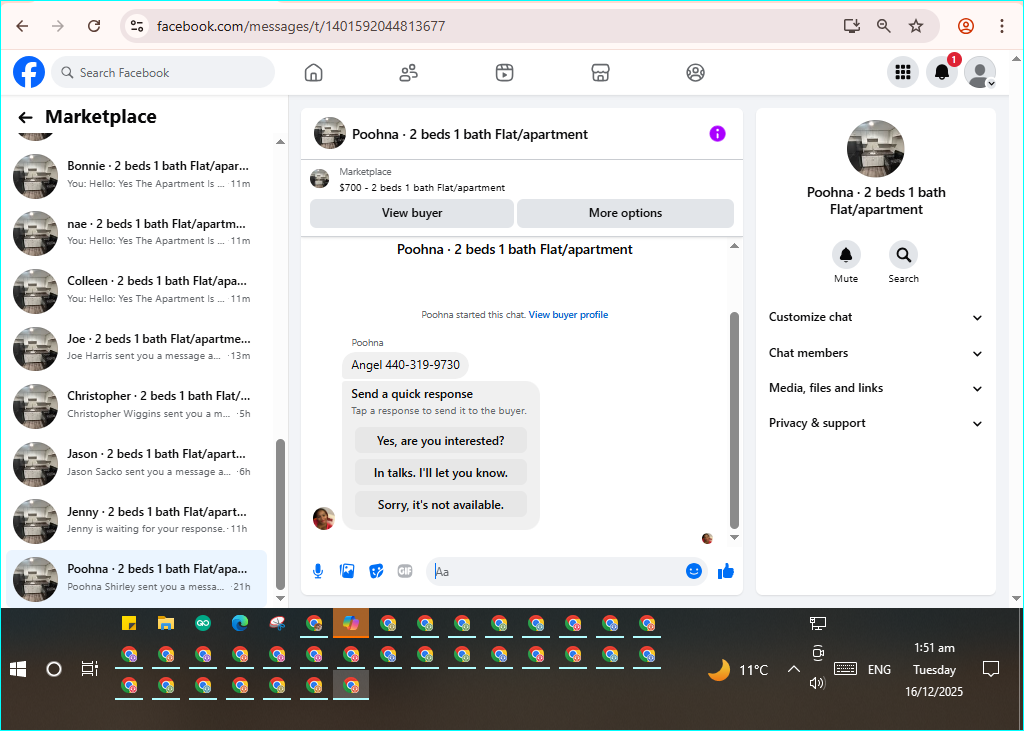Bookmark this page with star icon
Screen dimensions: 1024x731
[916, 26]
